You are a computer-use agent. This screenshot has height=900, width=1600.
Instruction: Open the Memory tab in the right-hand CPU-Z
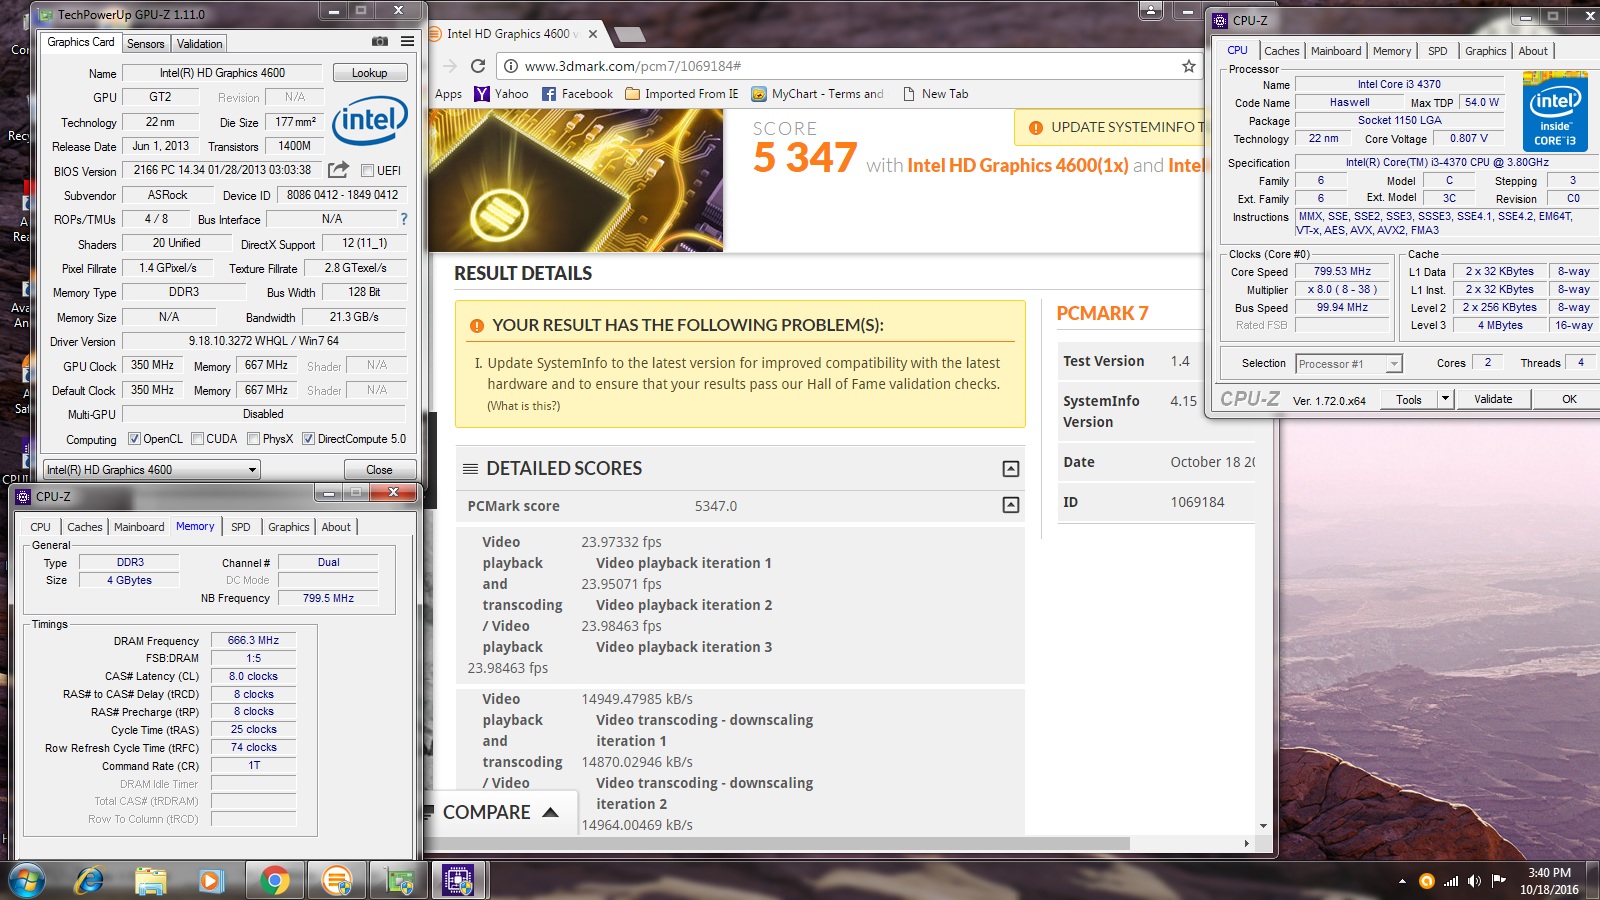tap(1392, 51)
